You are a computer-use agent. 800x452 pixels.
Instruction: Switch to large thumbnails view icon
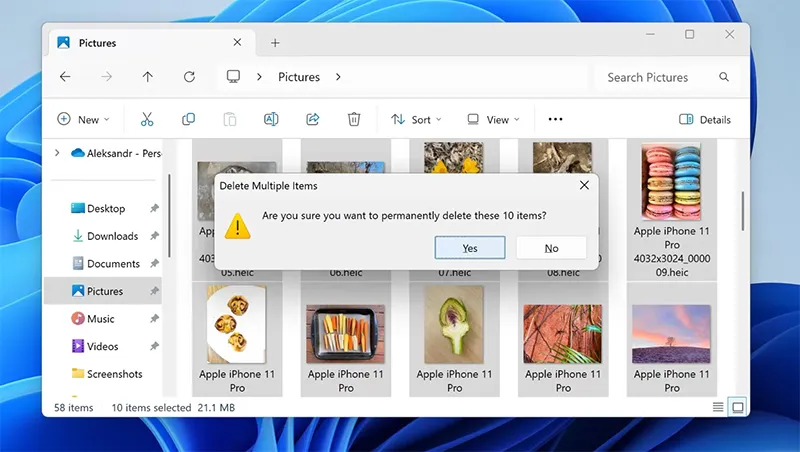pos(738,407)
